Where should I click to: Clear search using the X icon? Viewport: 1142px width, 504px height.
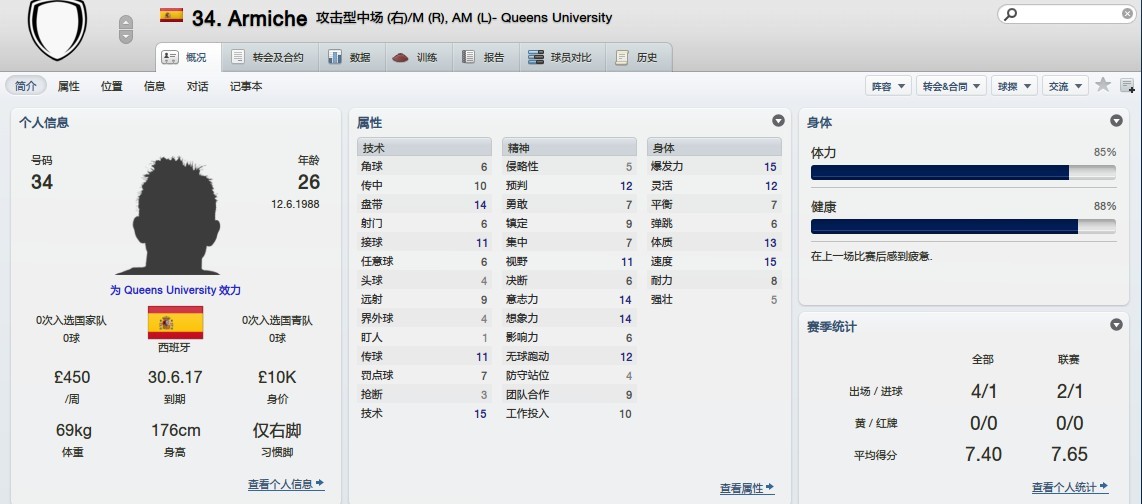pos(1127,15)
